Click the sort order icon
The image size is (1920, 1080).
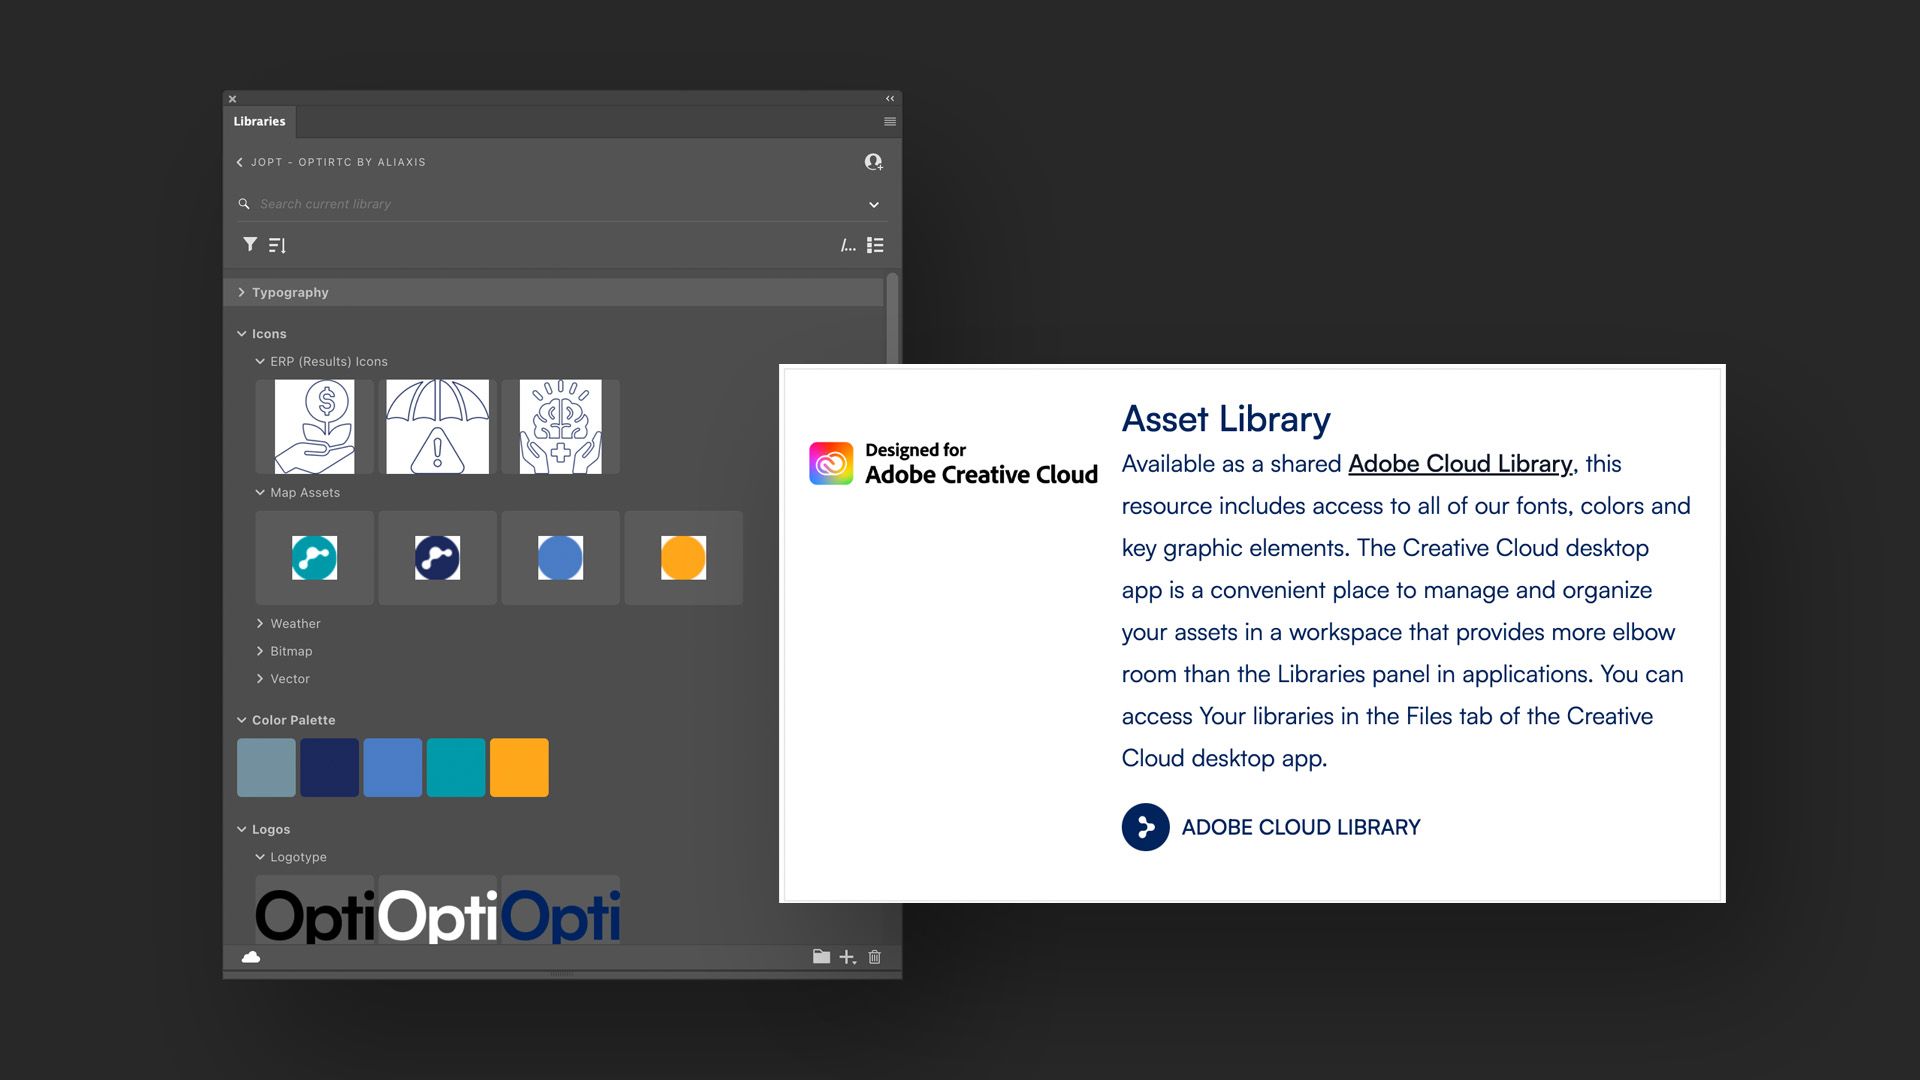pos(278,245)
